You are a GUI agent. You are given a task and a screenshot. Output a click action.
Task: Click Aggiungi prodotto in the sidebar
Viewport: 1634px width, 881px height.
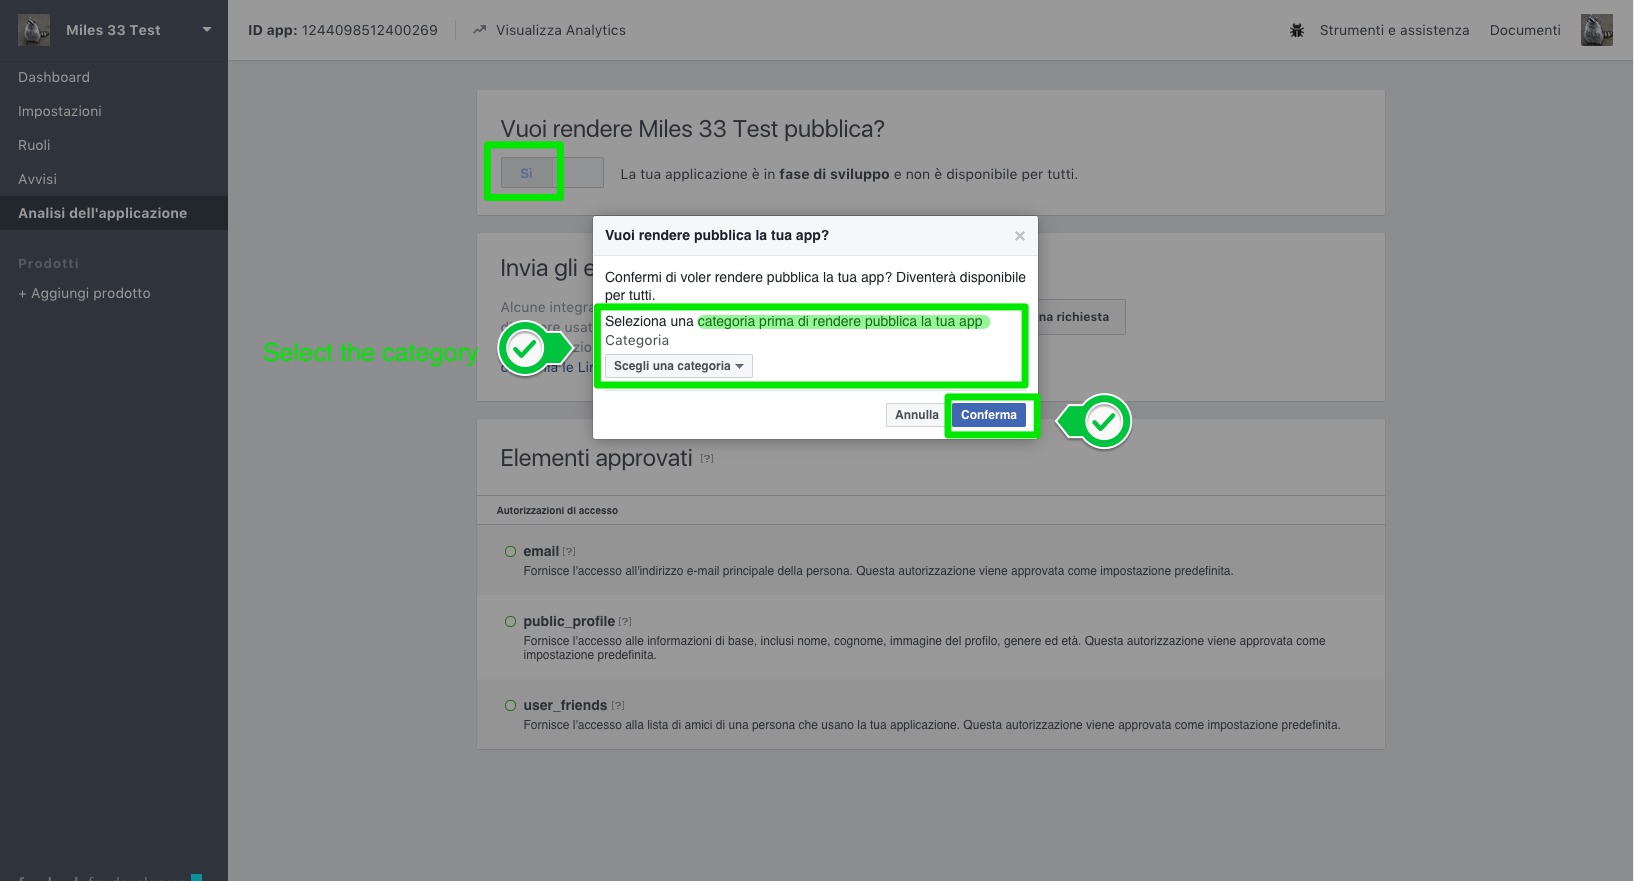coord(84,293)
